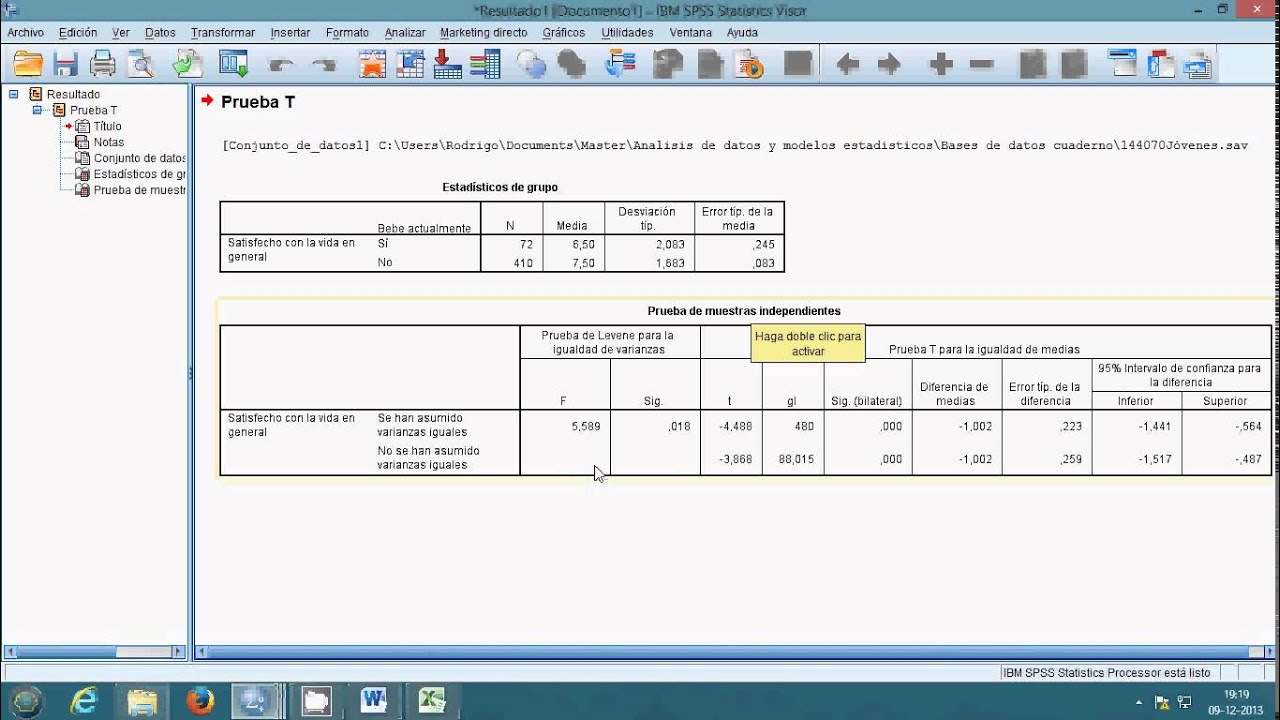Click the red down-arrow go to variable icon
This screenshot has height=720, width=1280.
pos(447,65)
